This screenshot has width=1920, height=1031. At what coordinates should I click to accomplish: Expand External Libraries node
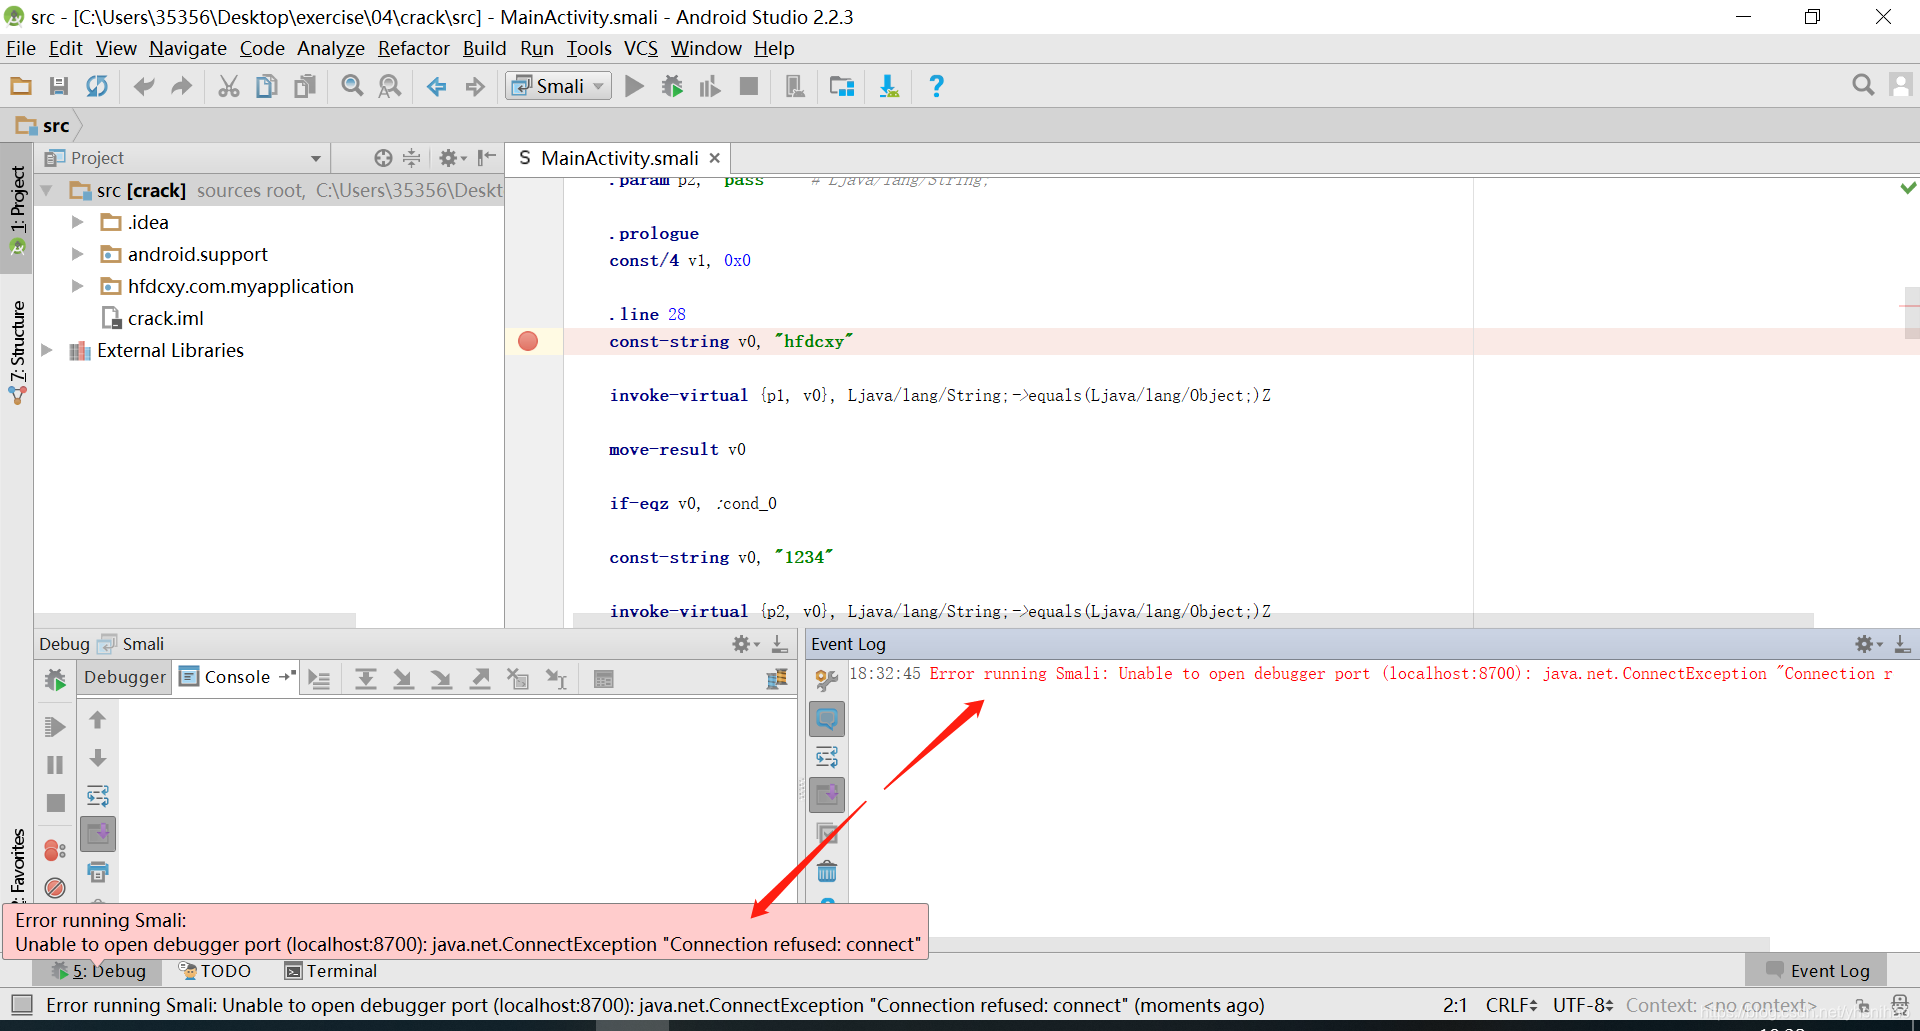coord(47,350)
